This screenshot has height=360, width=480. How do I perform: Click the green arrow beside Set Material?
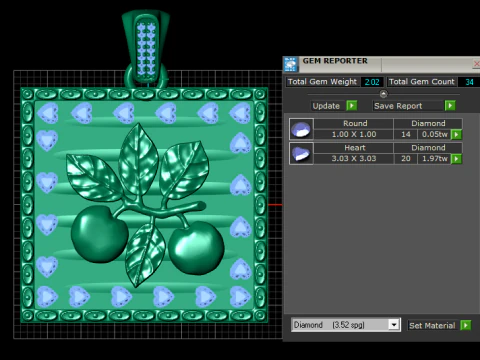pyautogui.click(x=466, y=325)
